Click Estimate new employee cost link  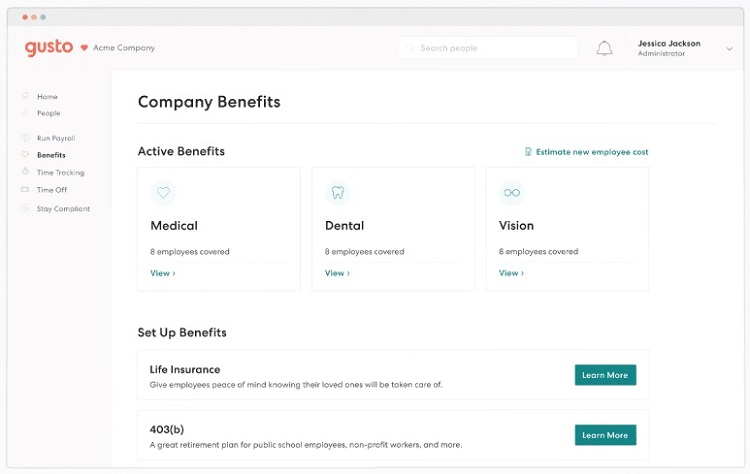[592, 152]
